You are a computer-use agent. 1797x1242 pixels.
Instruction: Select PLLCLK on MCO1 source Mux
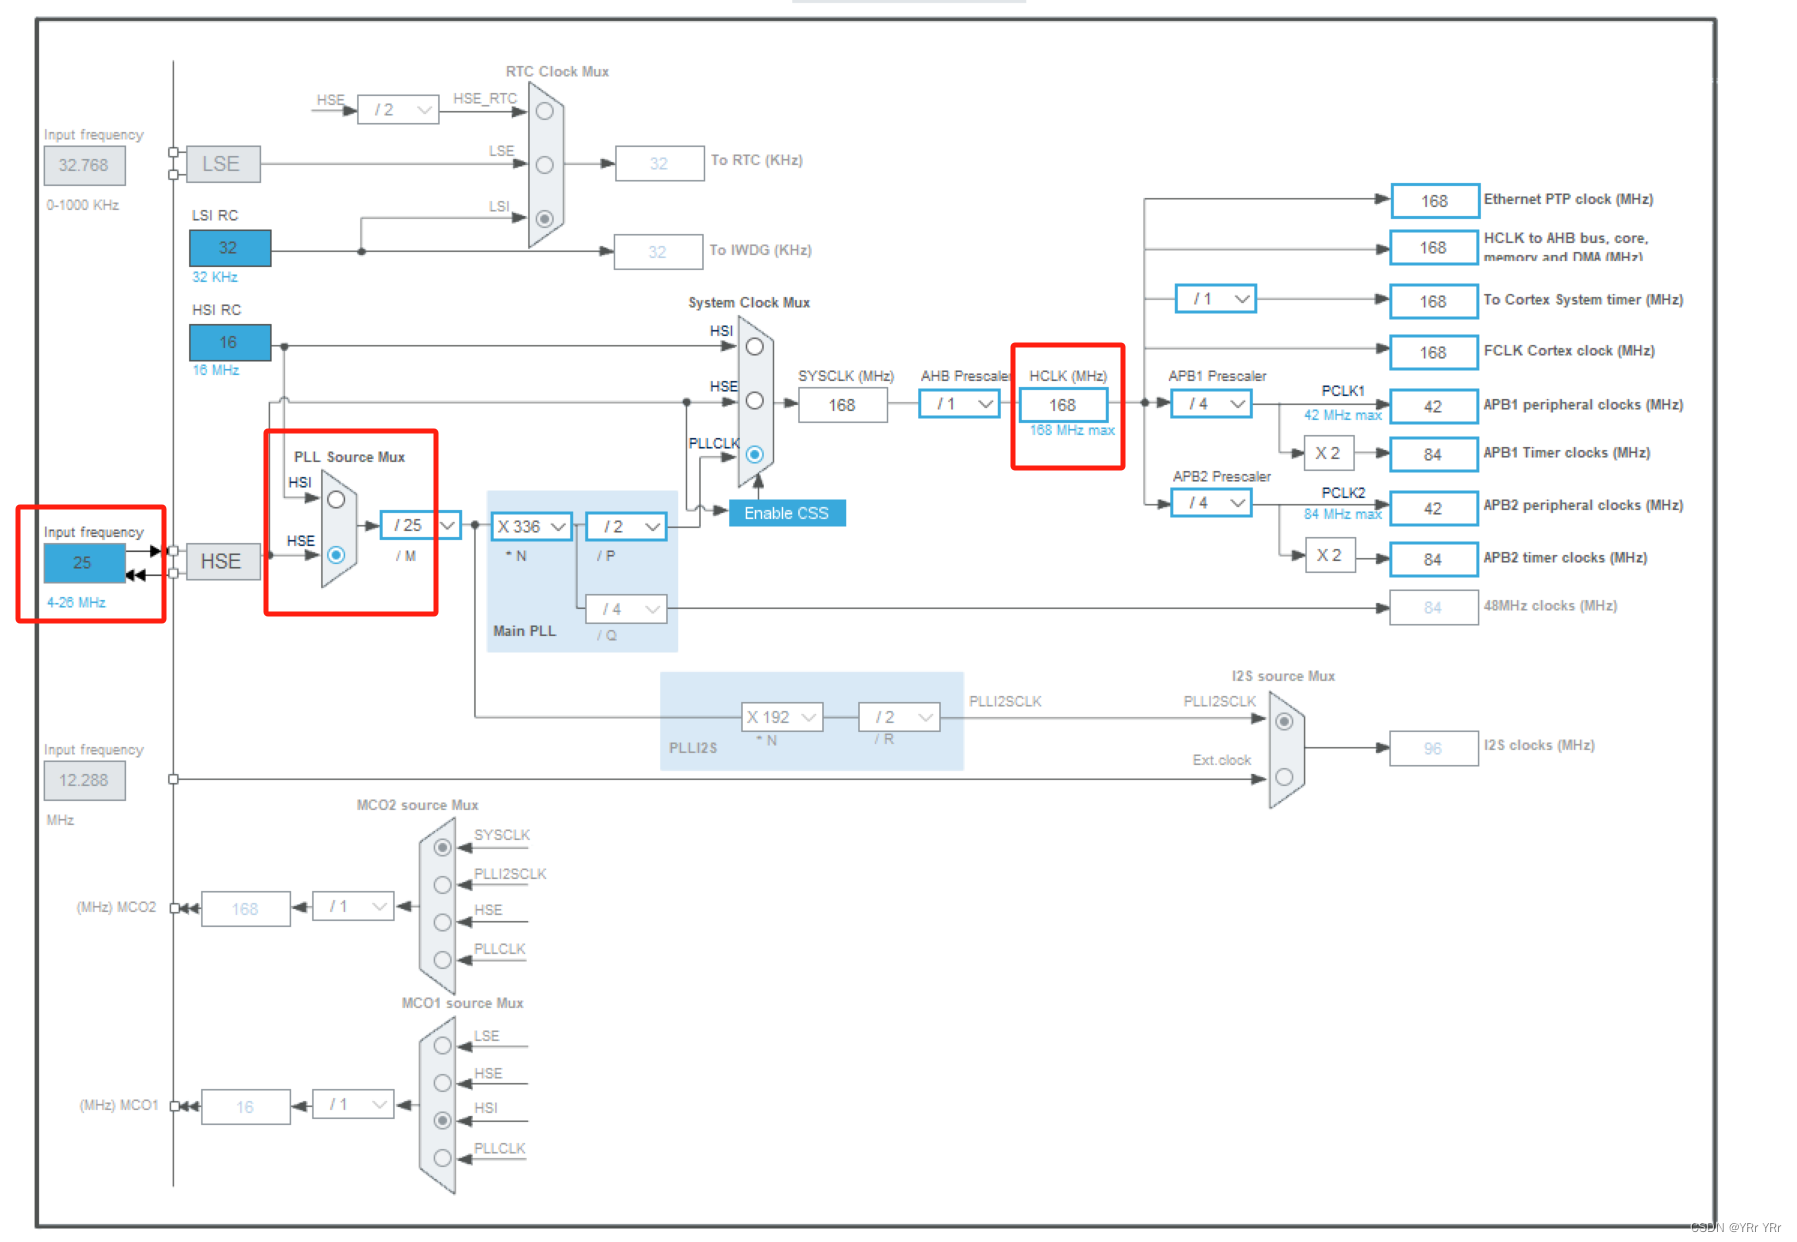pos(442,1158)
